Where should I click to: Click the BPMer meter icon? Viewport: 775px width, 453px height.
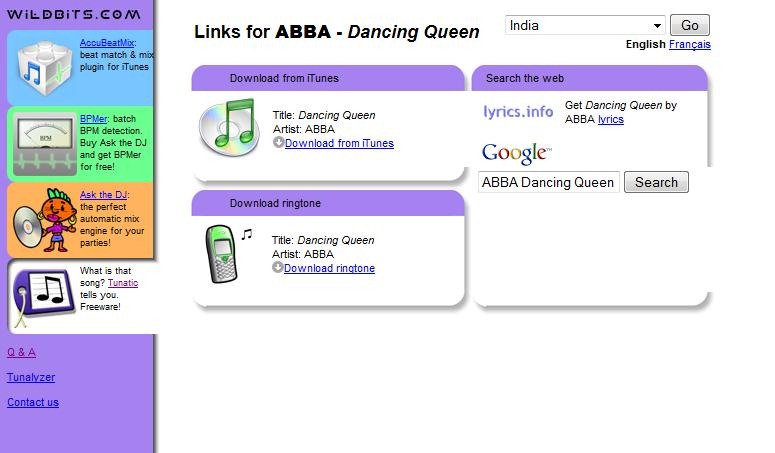coord(44,144)
